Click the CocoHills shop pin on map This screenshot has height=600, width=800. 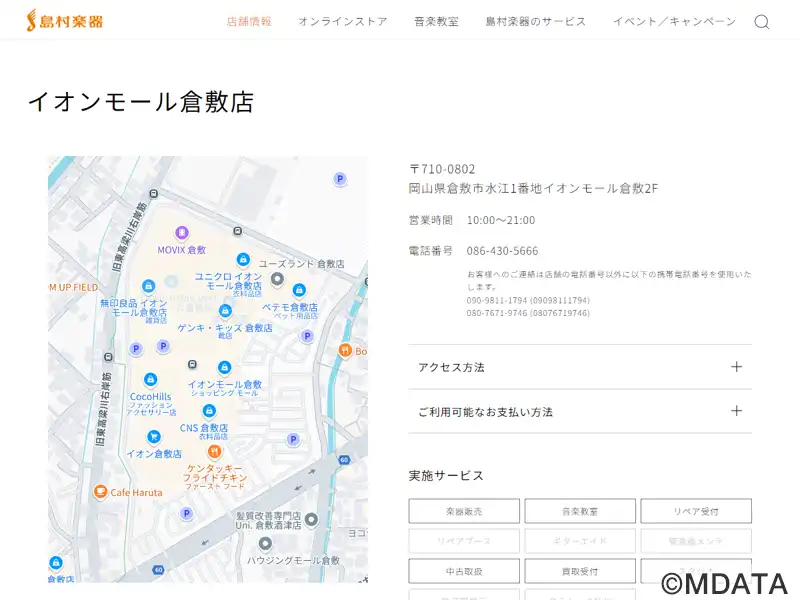pos(150,379)
